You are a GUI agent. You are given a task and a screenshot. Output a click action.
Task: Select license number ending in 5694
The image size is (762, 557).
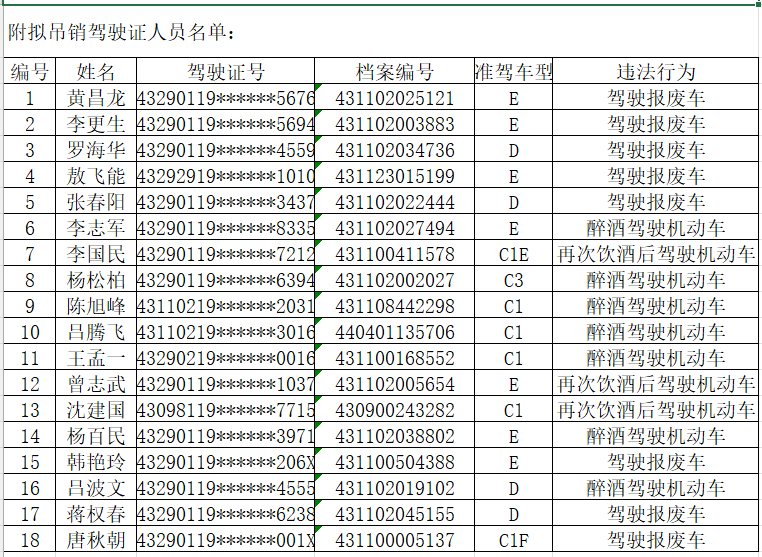(x=225, y=124)
